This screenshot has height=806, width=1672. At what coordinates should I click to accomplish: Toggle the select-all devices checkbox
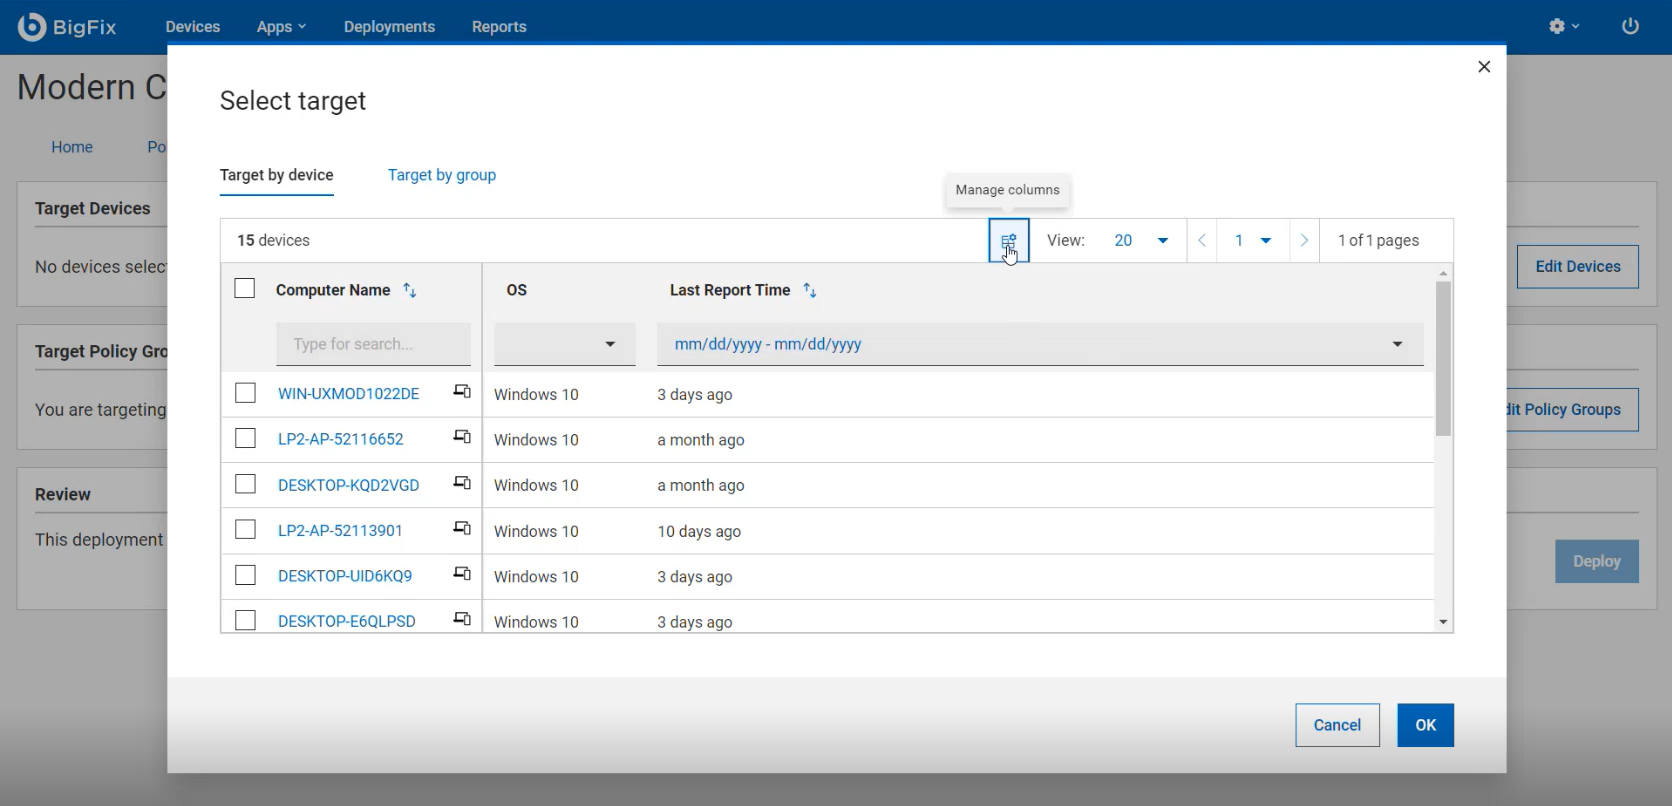point(245,289)
